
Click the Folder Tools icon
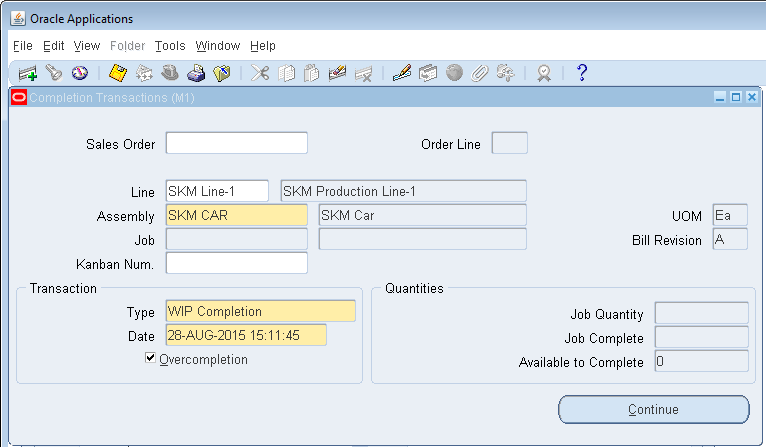pos(506,73)
